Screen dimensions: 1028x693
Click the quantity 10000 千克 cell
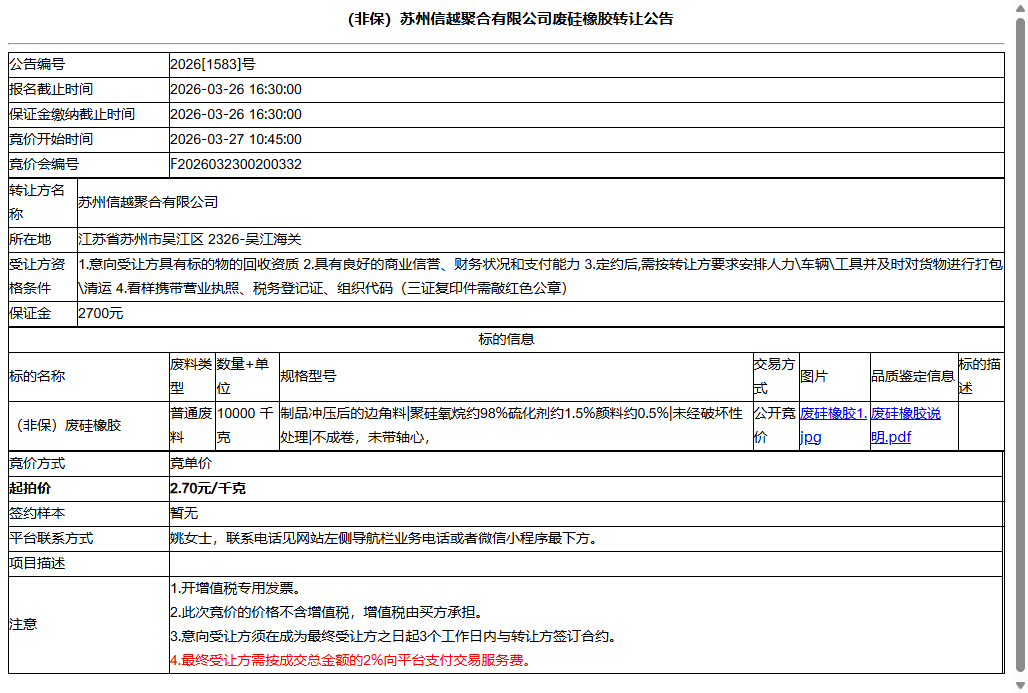click(243, 423)
